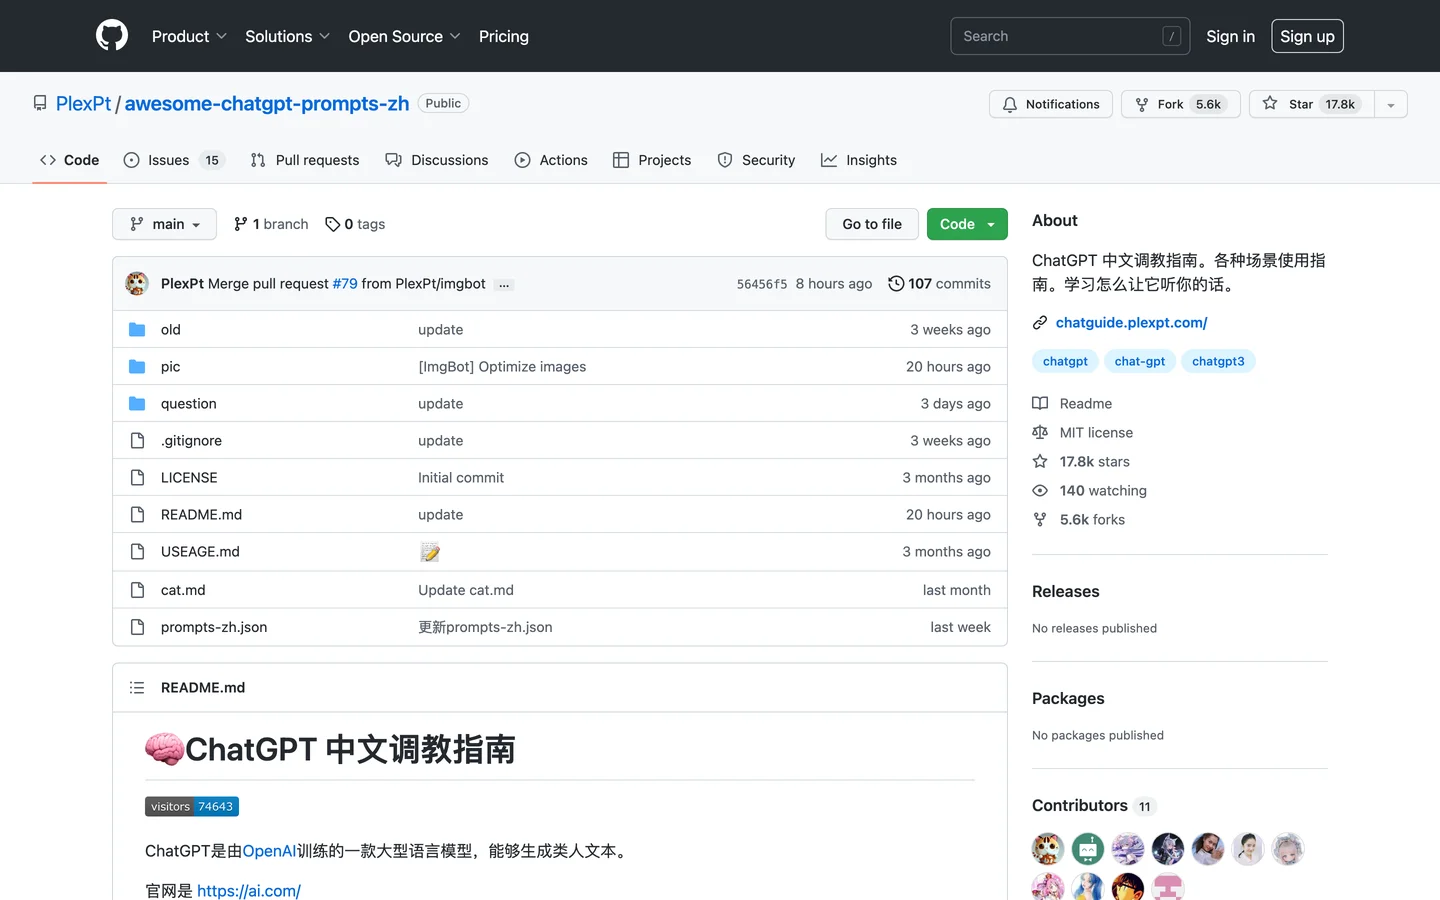
Task: Open the green Code dropdown
Action: [x=967, y=224]
